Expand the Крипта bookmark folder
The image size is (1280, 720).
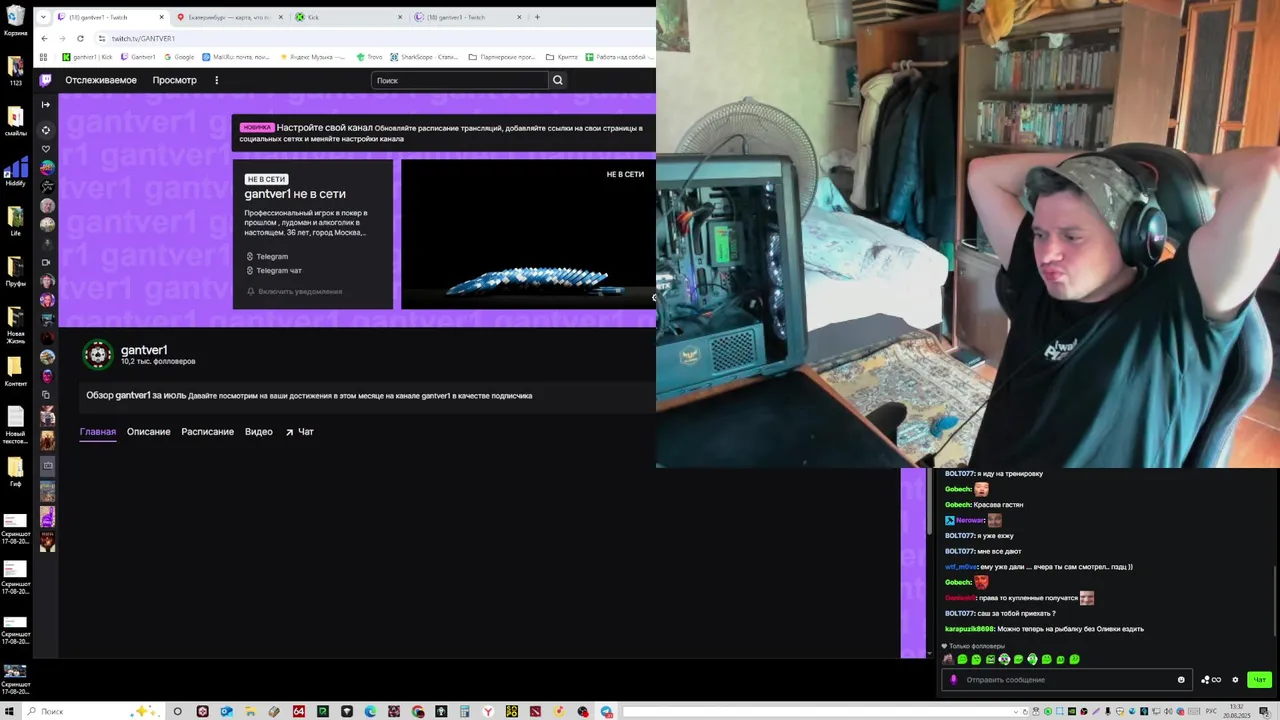tap(562, 57)
